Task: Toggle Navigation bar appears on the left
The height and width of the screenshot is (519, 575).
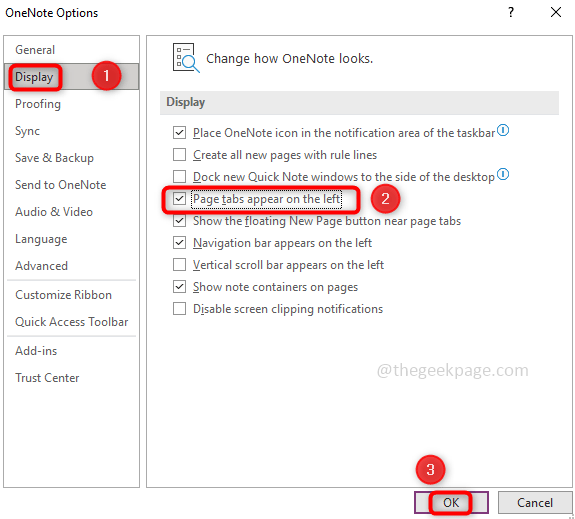Action: (x=179, y=243)
